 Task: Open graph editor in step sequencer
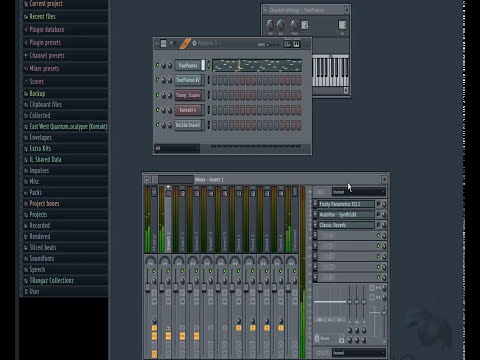[x=287, y=44]
